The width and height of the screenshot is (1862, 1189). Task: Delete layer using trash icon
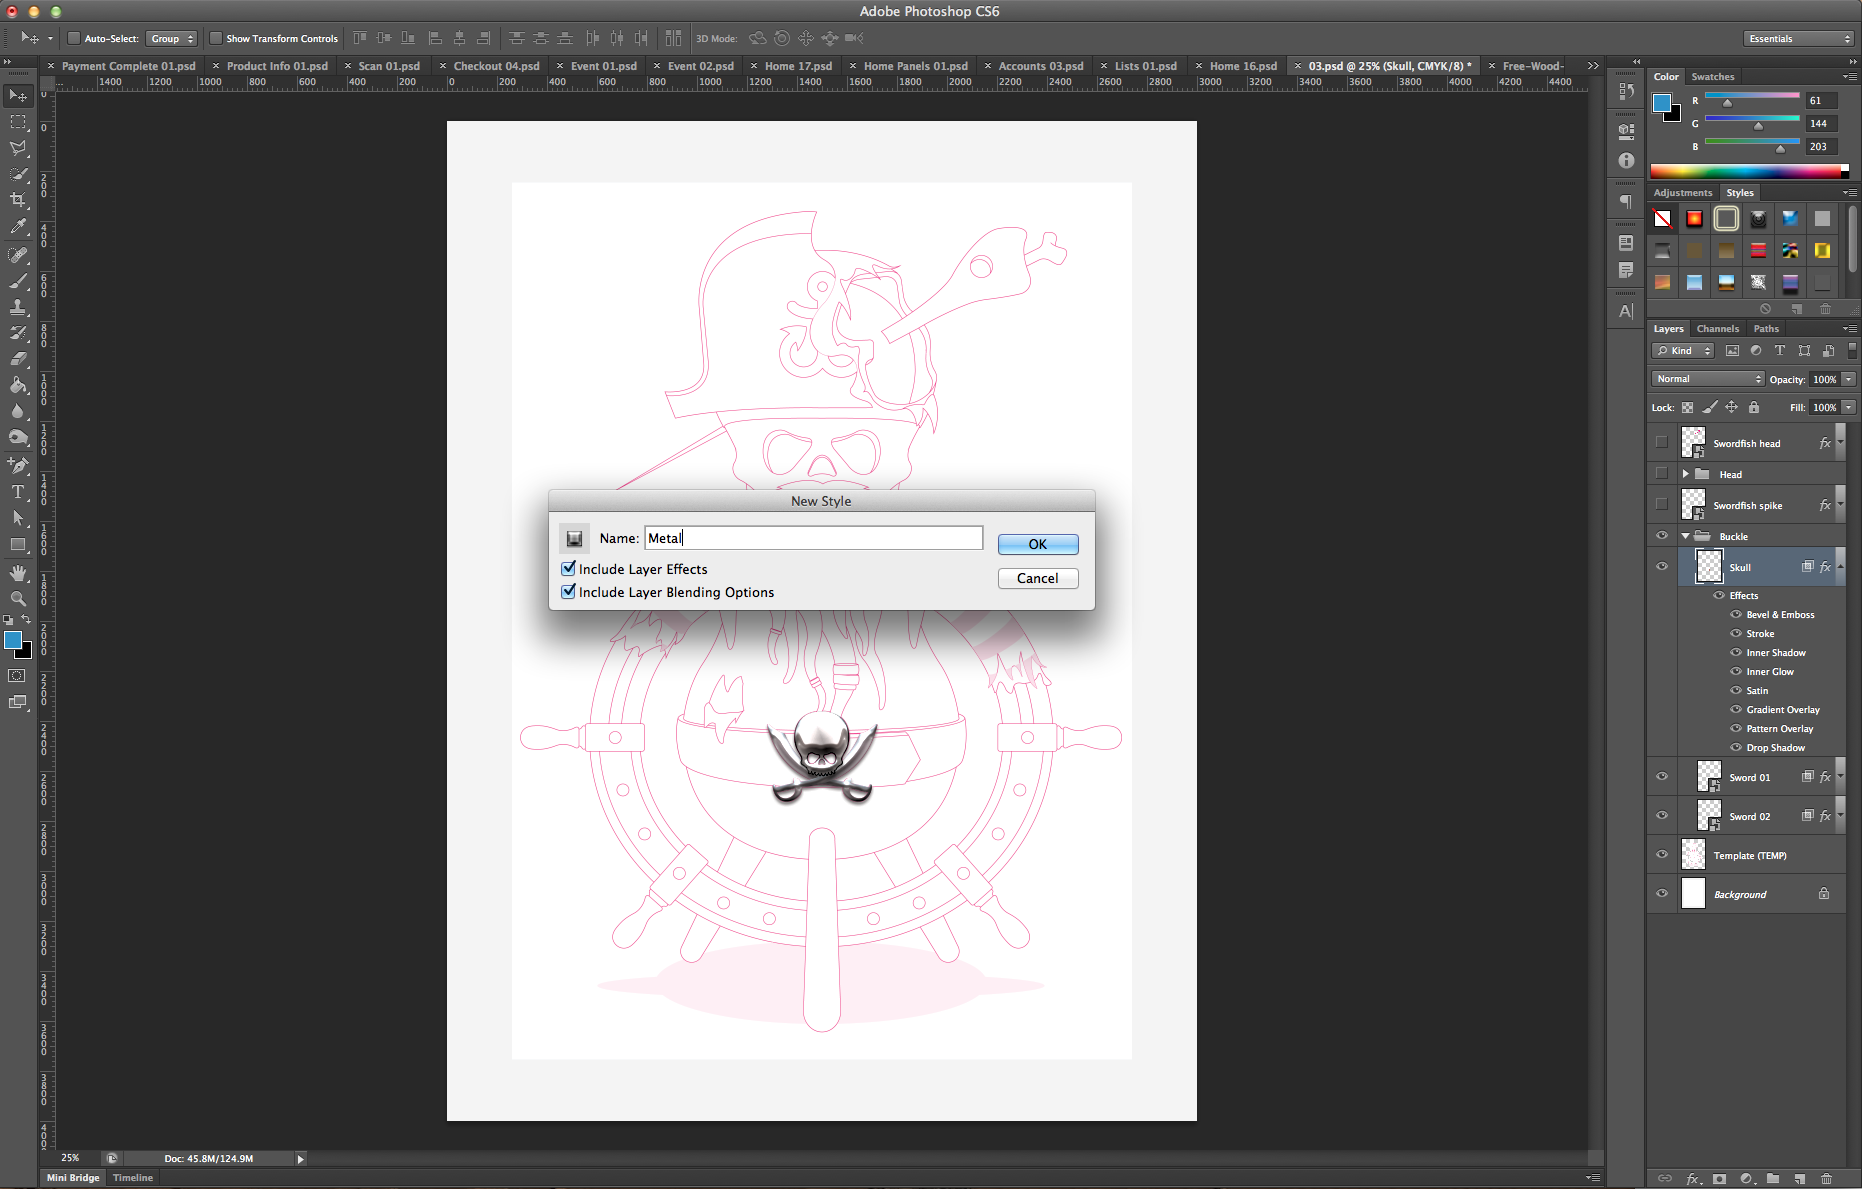coord(1826,1179)
